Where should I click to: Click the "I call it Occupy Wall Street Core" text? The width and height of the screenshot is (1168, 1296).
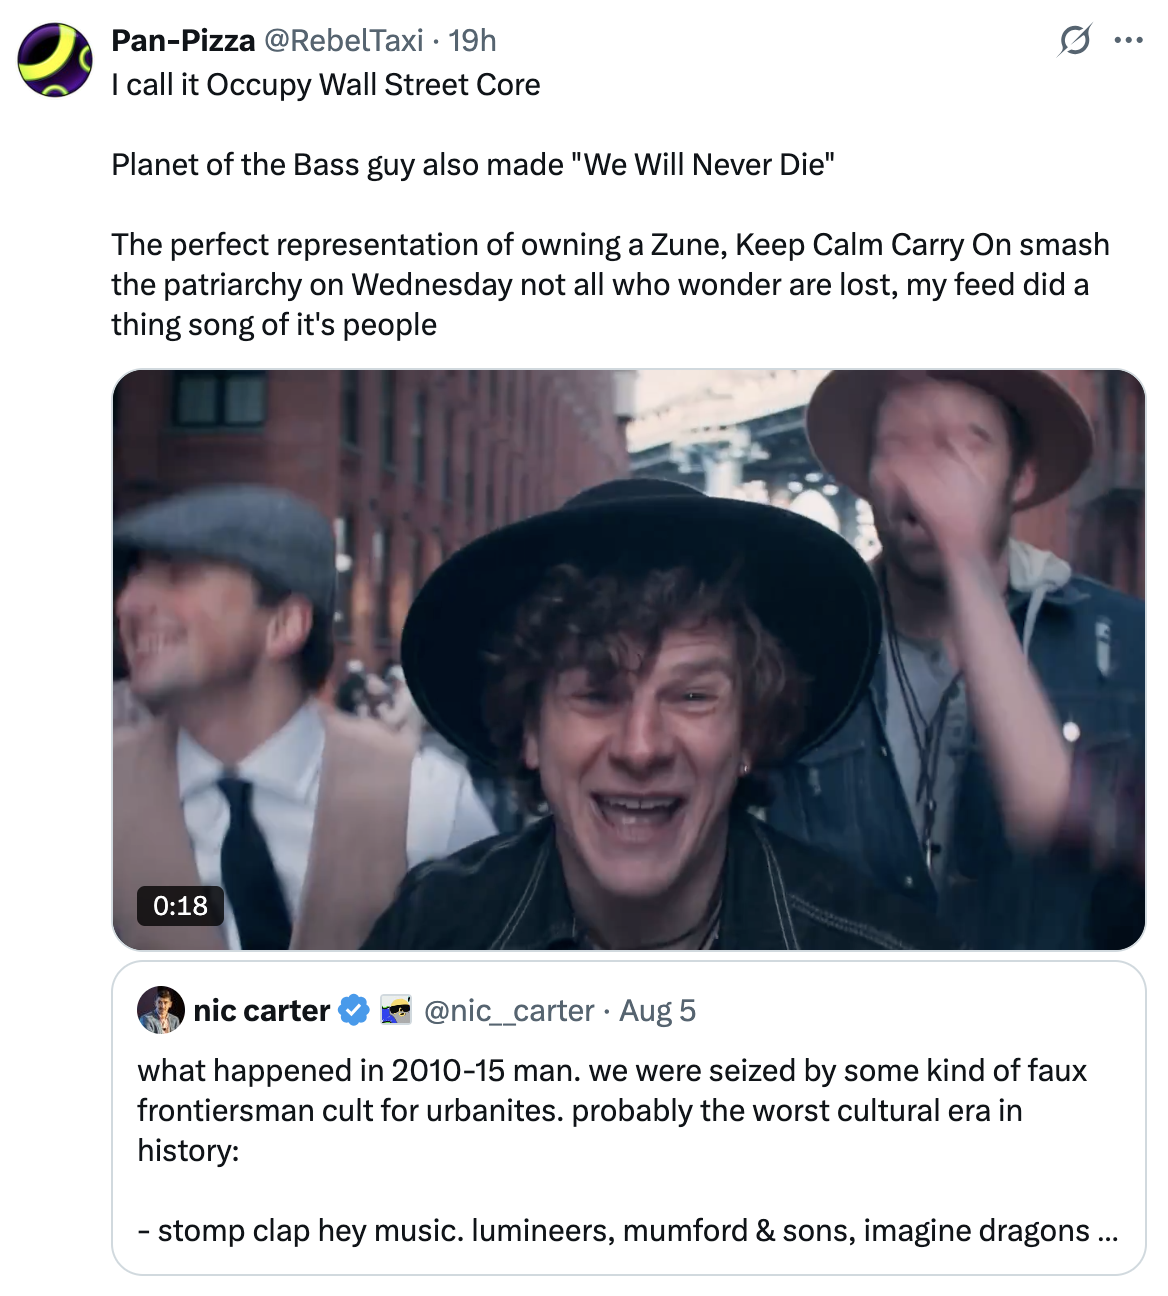[326, 85]
